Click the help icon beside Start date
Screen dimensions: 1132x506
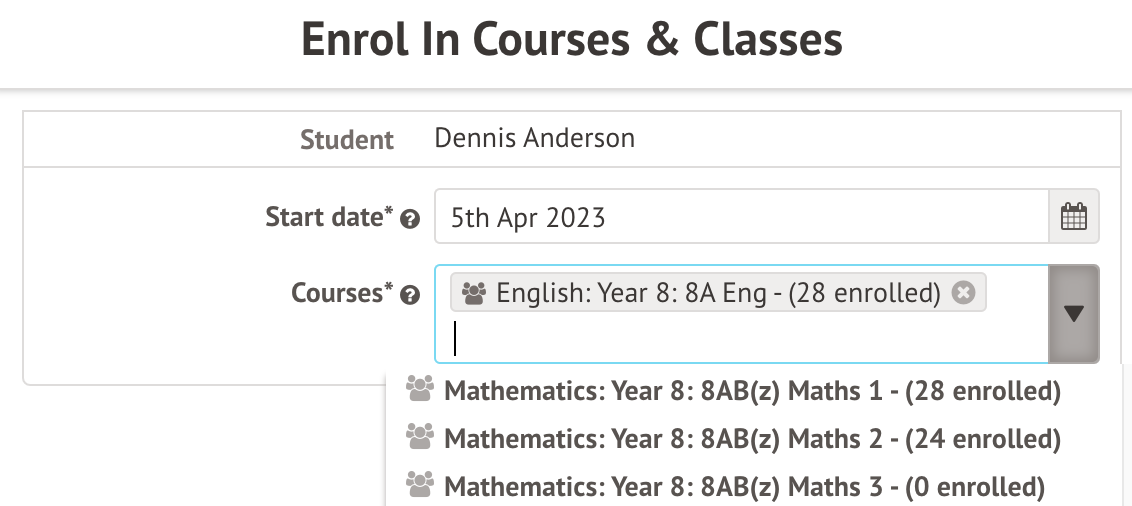[x=409, y=219]
